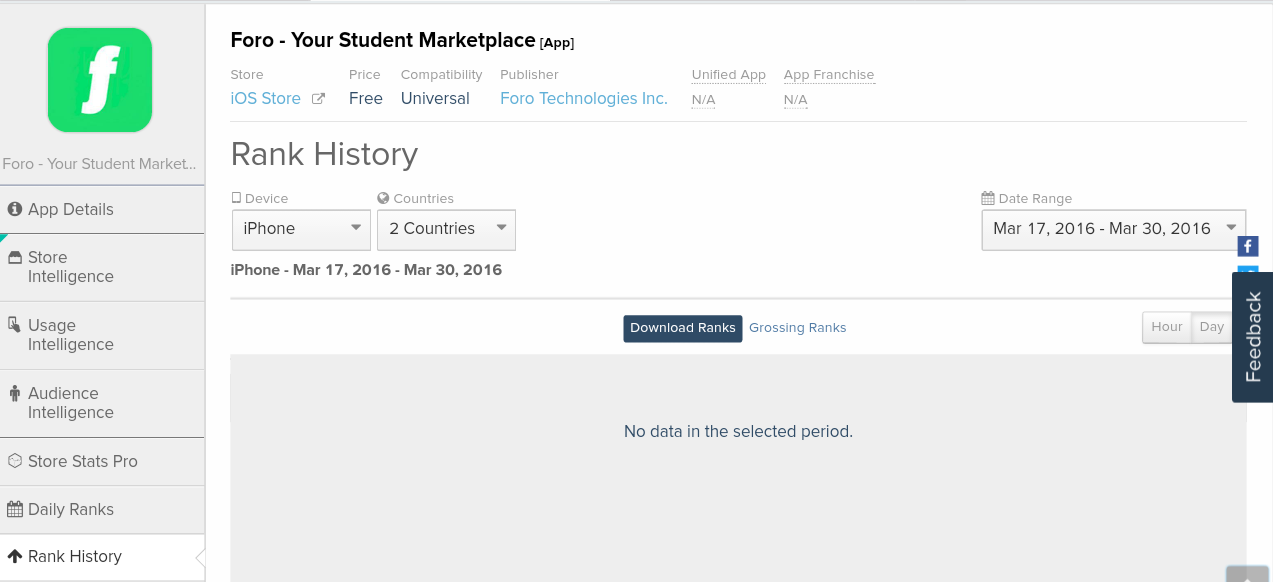Screen dimensions: 1273x582
Task: Click the Facebook share icon
Action: point(1247,246)
